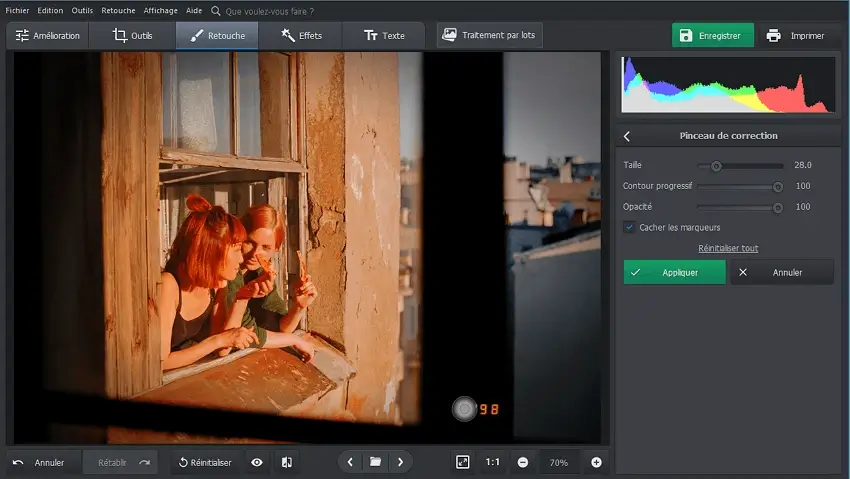Click the Réinitialiser button at bottom

point(205,462)
